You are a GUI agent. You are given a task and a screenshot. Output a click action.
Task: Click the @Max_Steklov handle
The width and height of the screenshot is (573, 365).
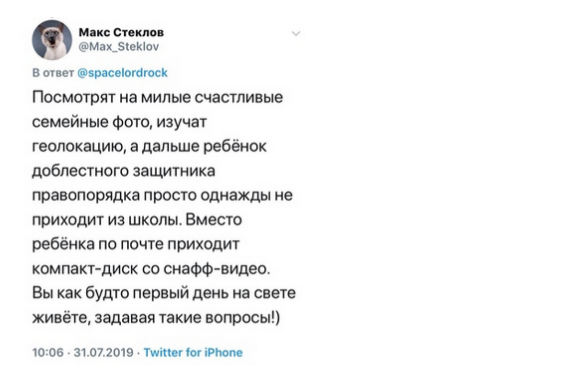coord(119,47)
